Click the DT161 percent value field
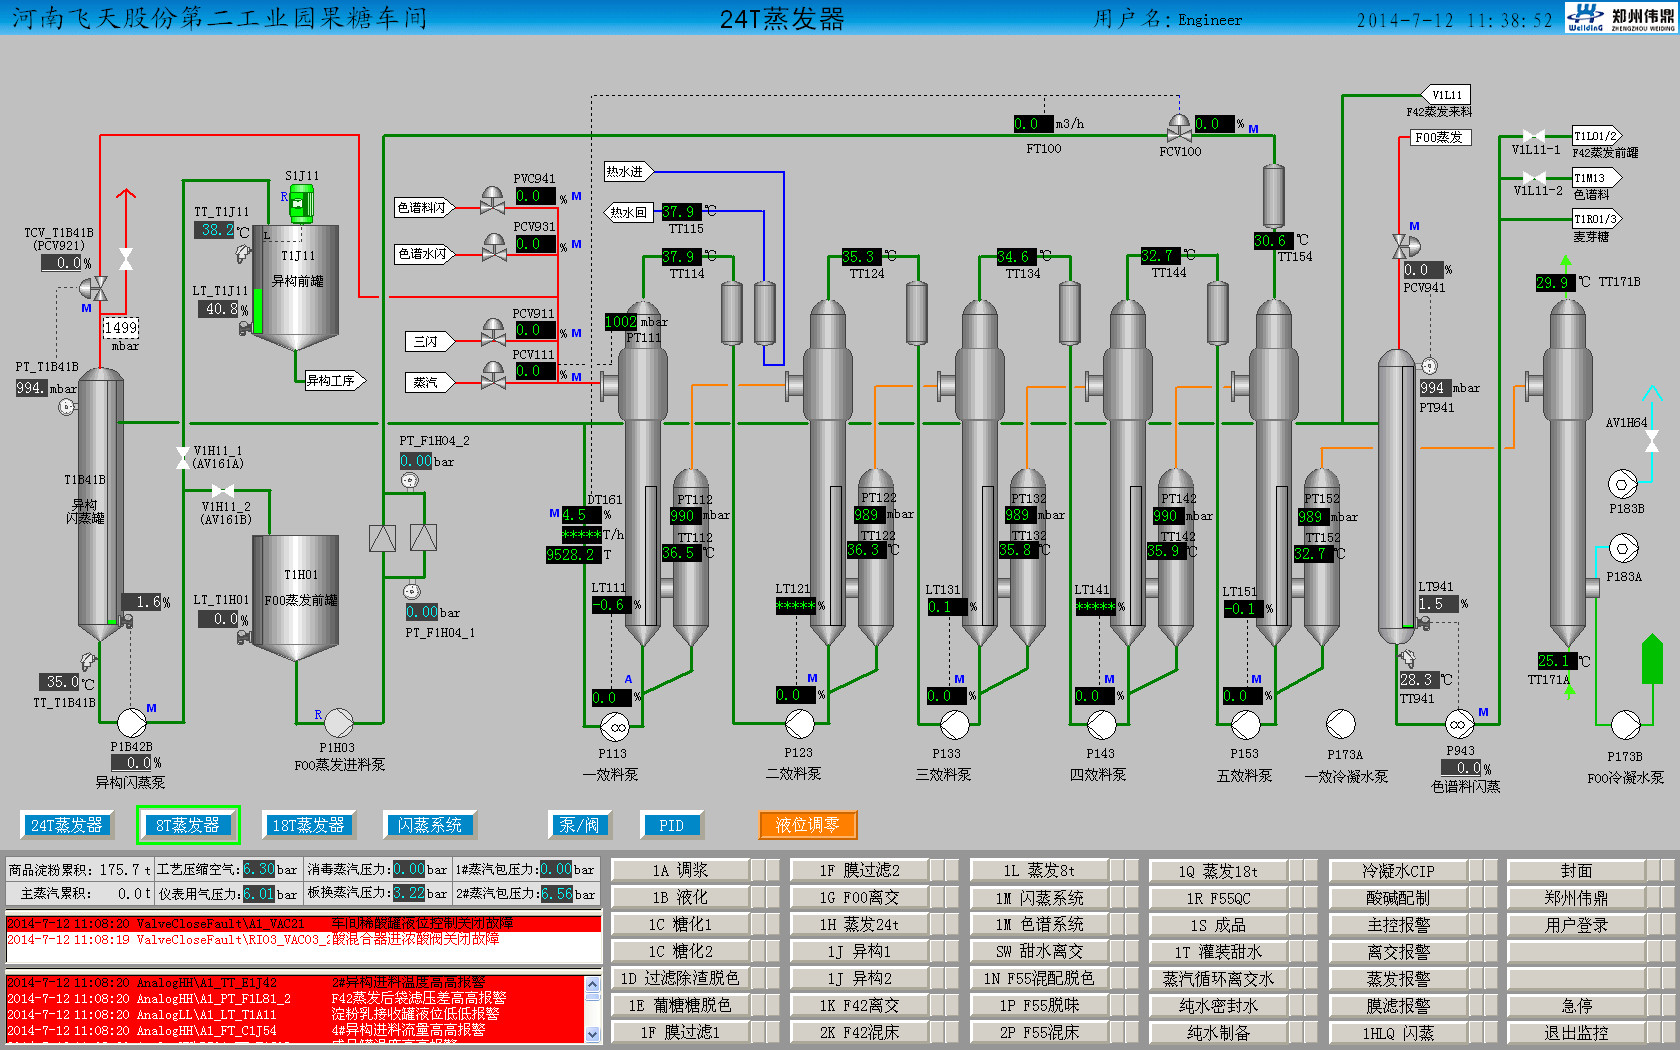The image size is (1680, 1050). (x=580, y=515)
